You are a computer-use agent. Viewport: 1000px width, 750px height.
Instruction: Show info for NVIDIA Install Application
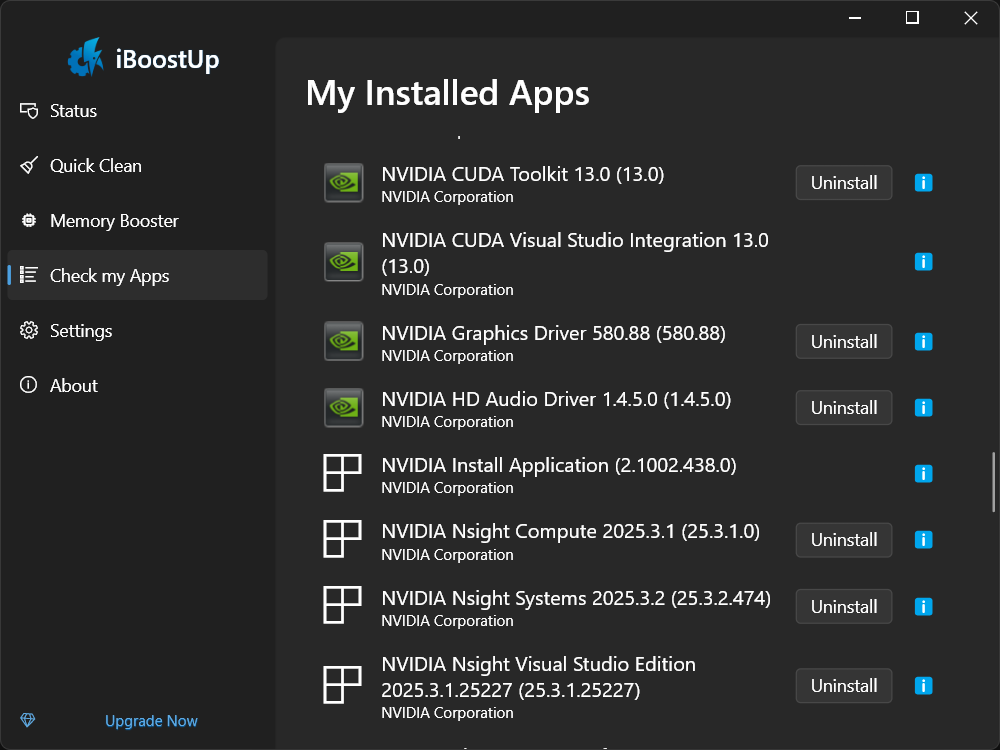[923, 474]
